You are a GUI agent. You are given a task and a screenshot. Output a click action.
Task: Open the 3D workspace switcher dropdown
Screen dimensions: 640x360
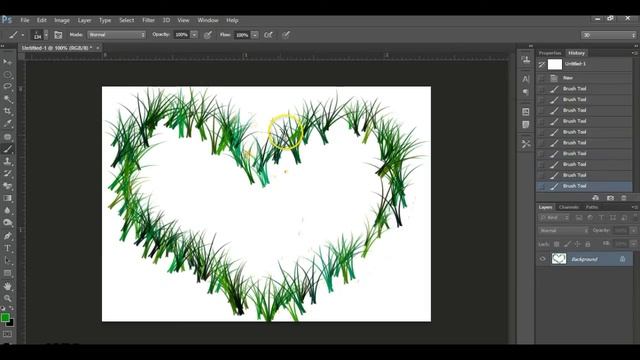tap(609, 35)
